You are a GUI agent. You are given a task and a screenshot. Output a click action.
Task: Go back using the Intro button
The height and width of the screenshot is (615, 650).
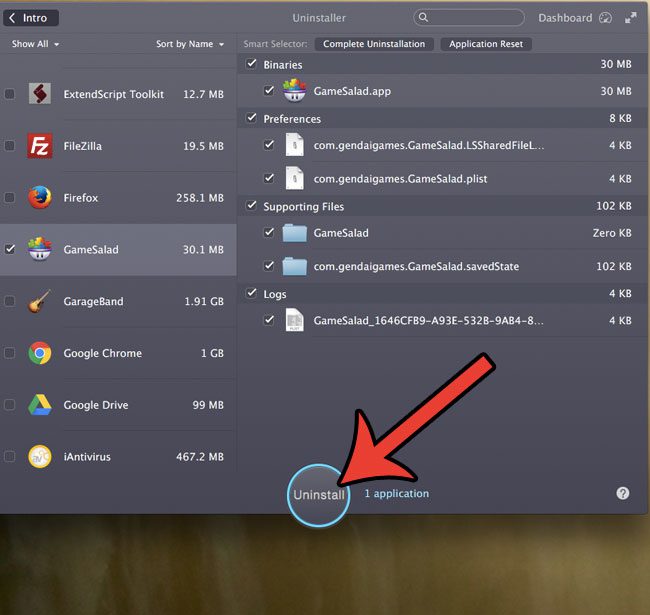pos(32,18)
